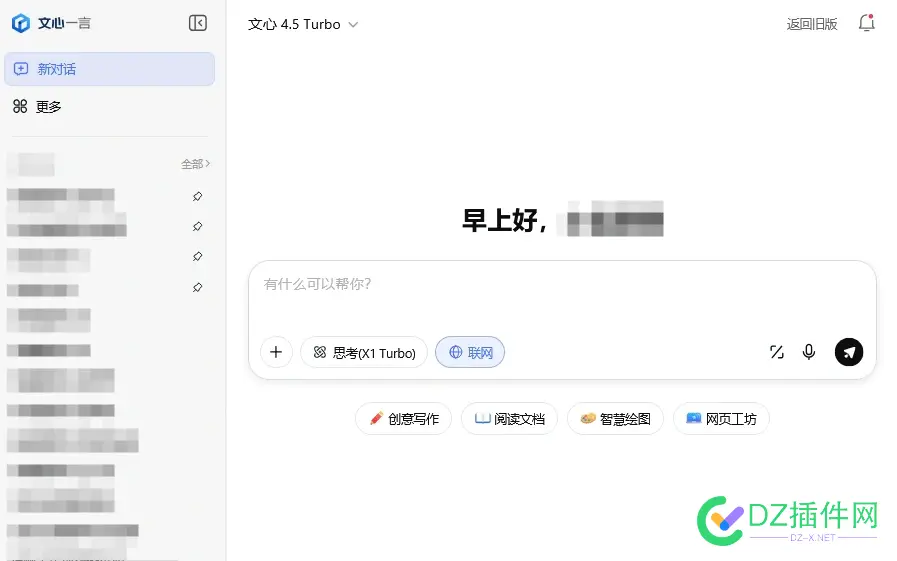897x561 pixels.
Task: Click the plus attachment button
Action: point(276,352)
